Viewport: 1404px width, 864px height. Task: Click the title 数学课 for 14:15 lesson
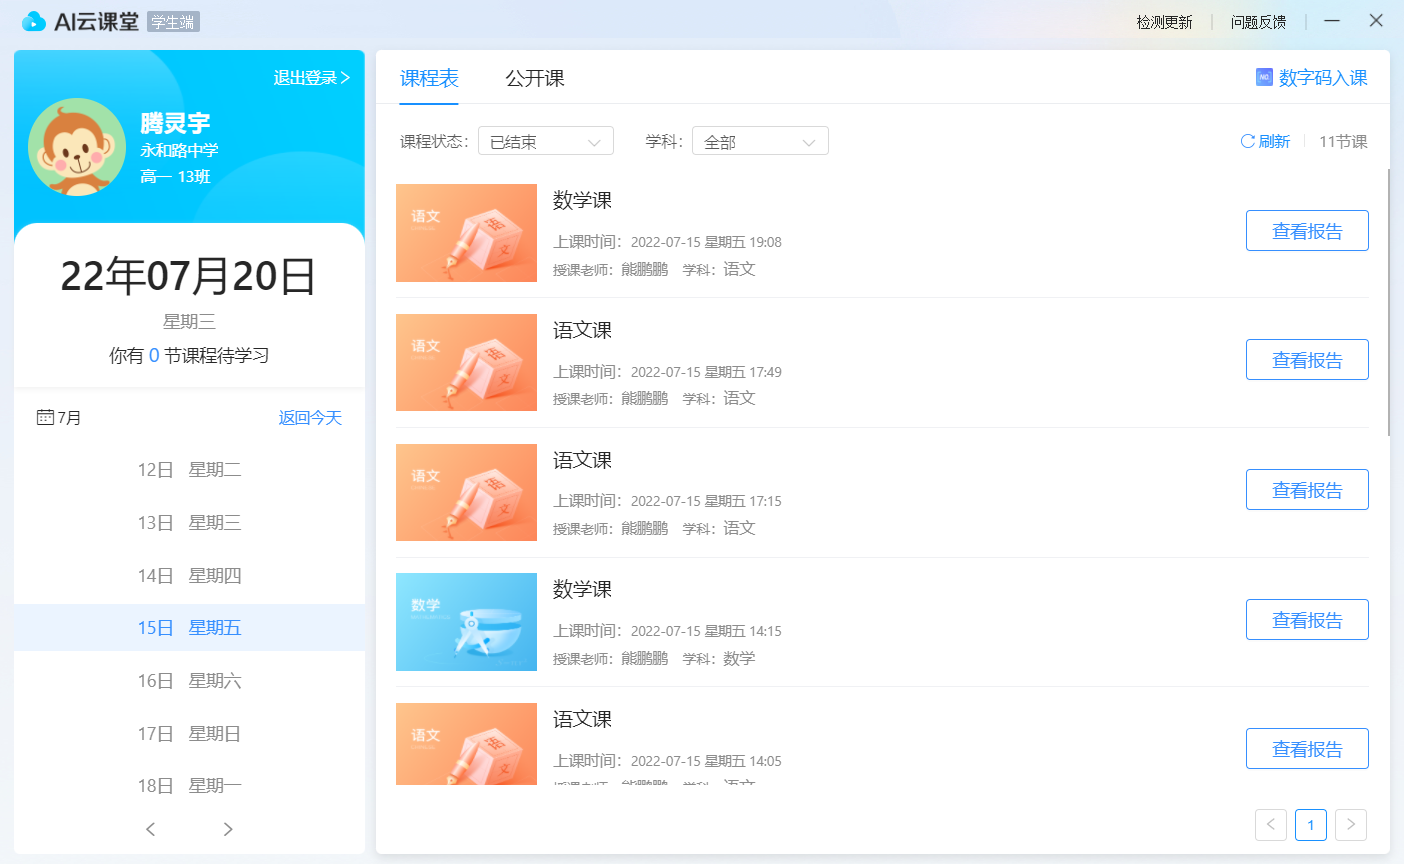point(582,589)
